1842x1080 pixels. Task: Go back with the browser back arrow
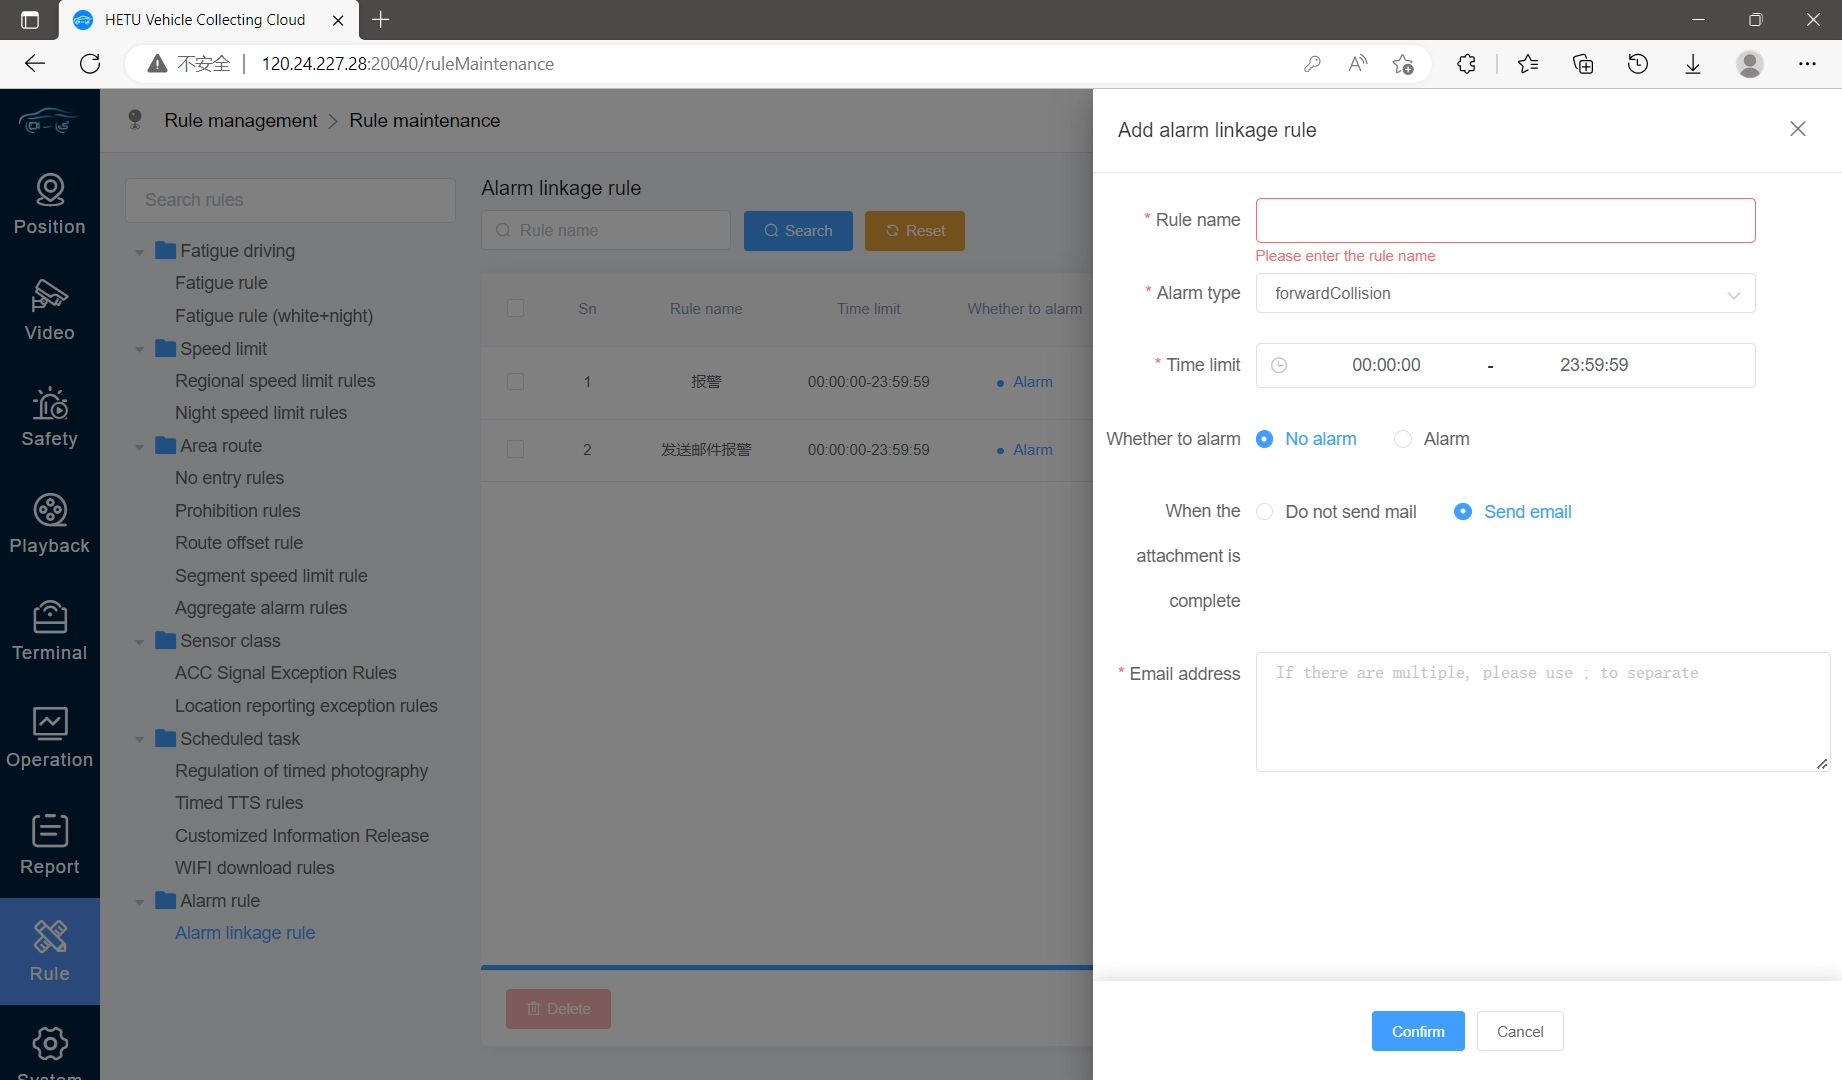pyautogui.click(x=35, y=64)
